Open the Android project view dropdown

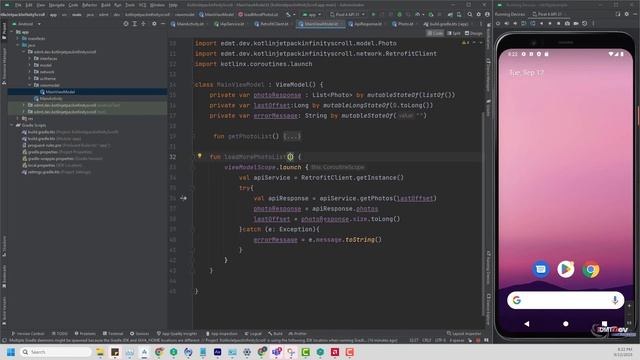click(27, 24)
